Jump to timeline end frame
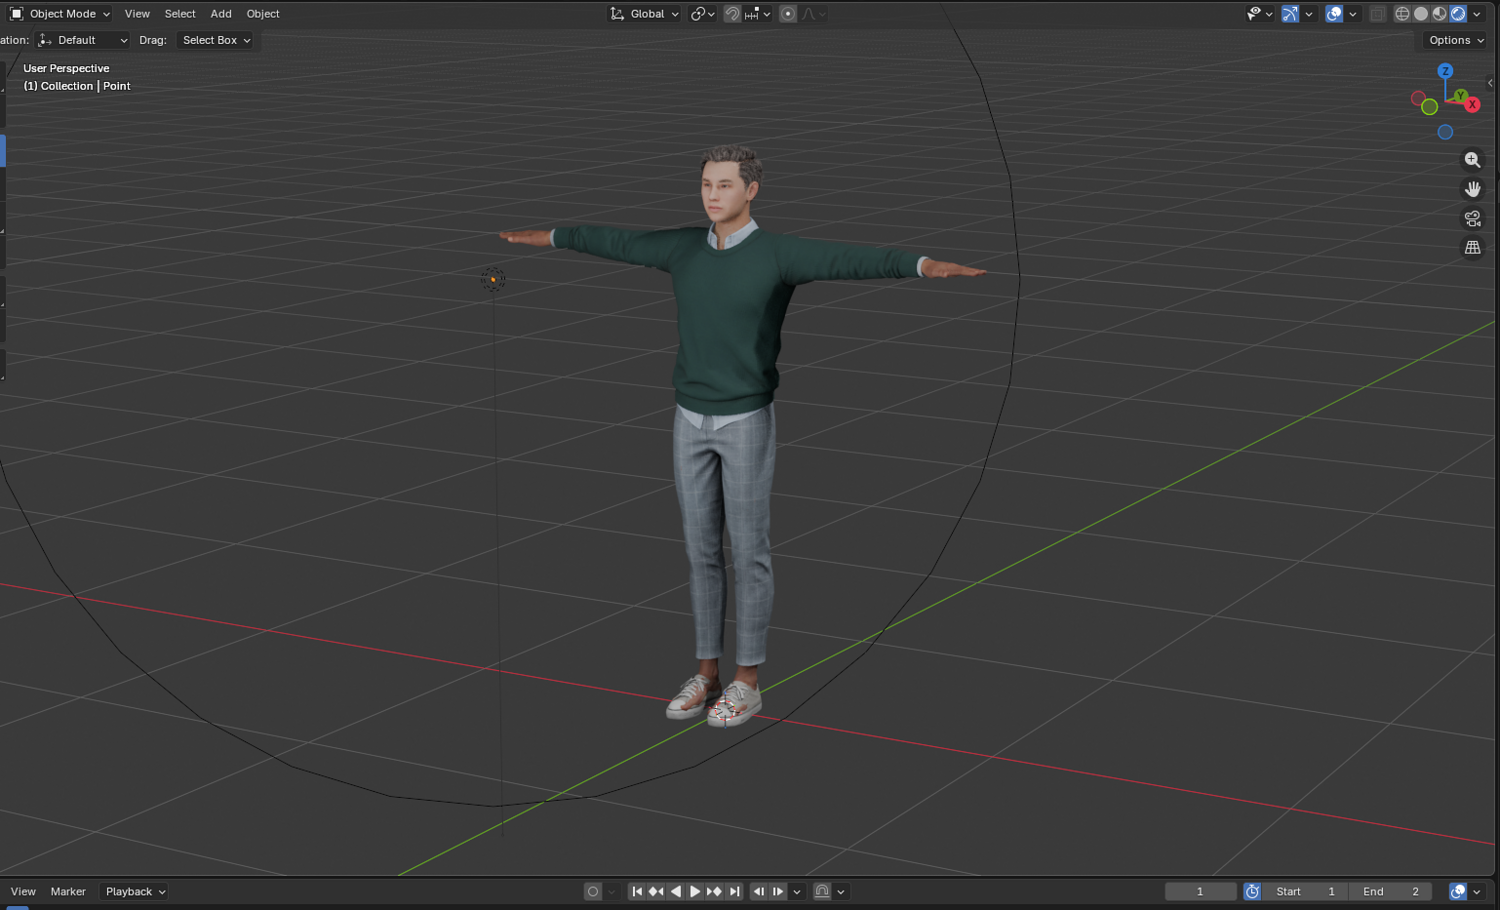The image size is (1500, 910). (x=734, y=891)
